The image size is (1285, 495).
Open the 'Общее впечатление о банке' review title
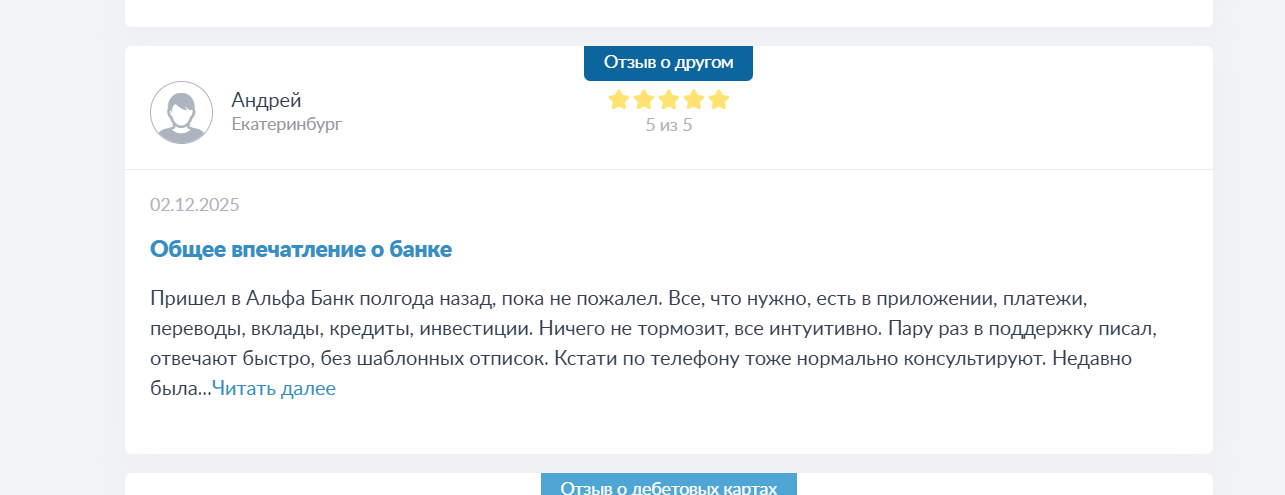(x=301, y=249)
